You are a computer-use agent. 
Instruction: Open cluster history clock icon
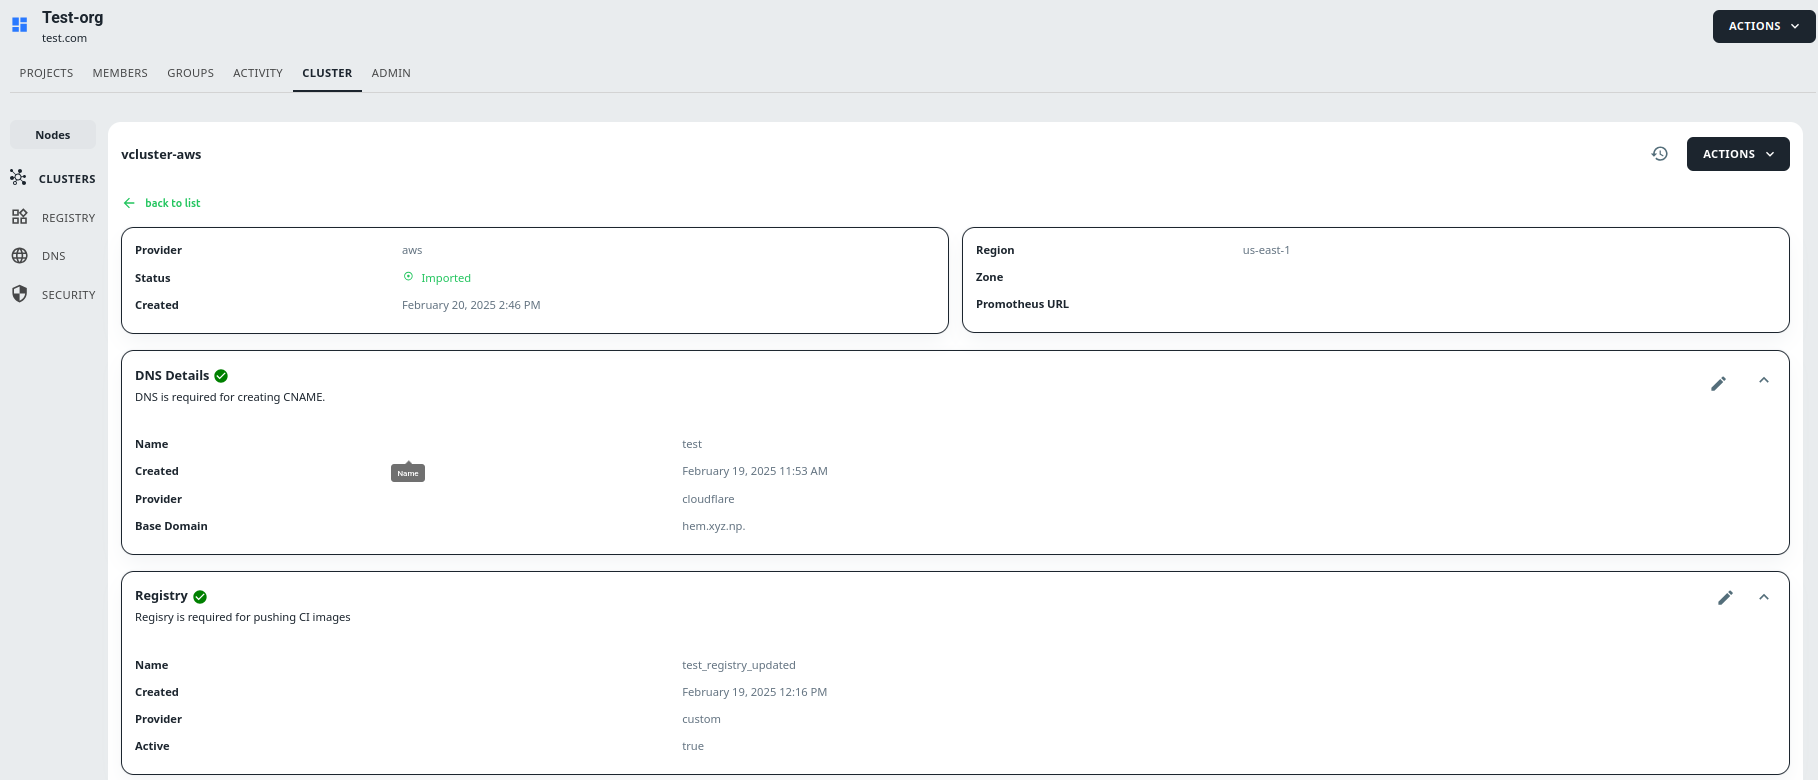point(1660,154)
